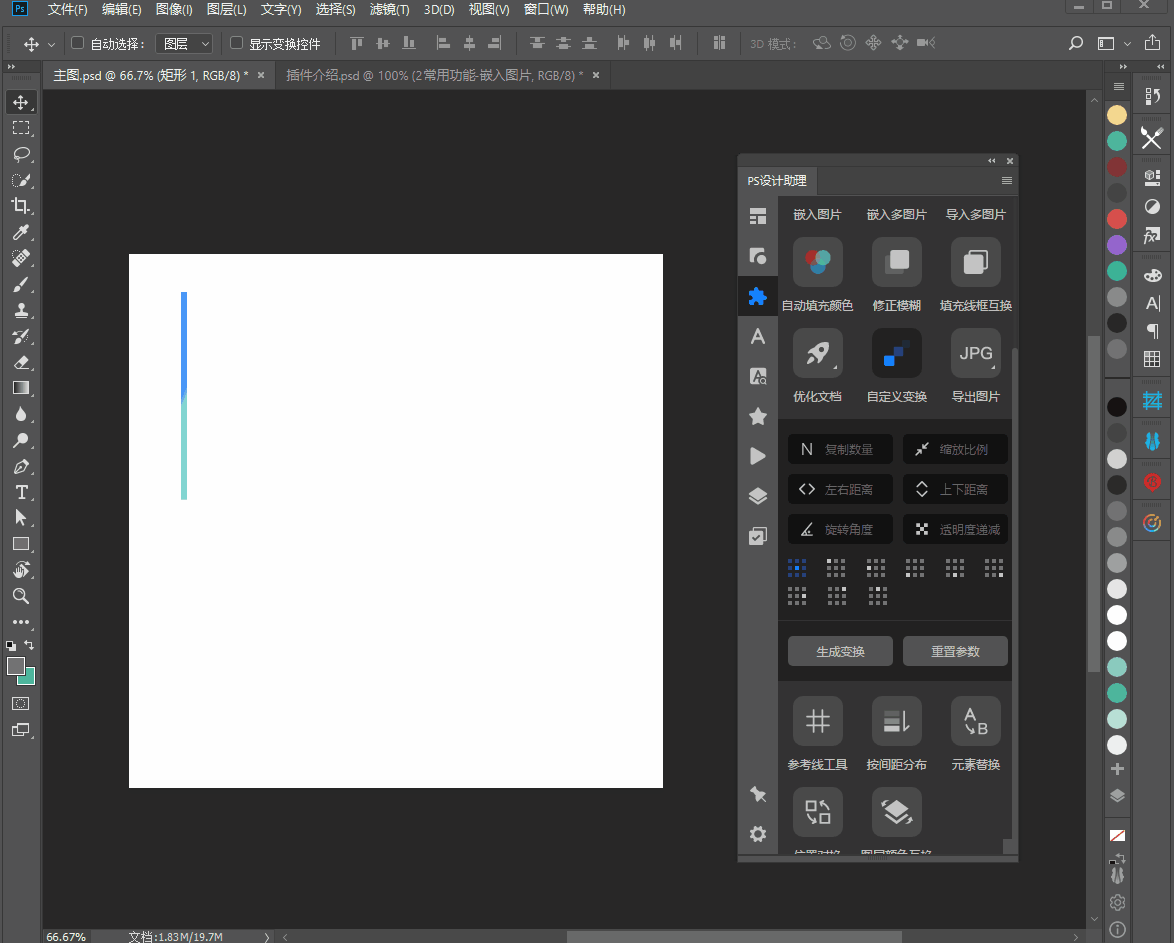Select the Rectangular Marquee tool
This screenshot has width=1174, height=943.
21,128
